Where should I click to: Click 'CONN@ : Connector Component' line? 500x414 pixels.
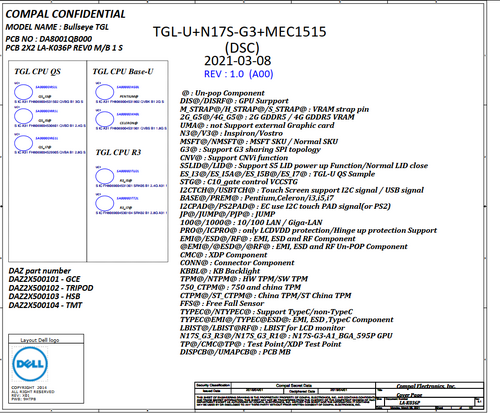point(237,263)
